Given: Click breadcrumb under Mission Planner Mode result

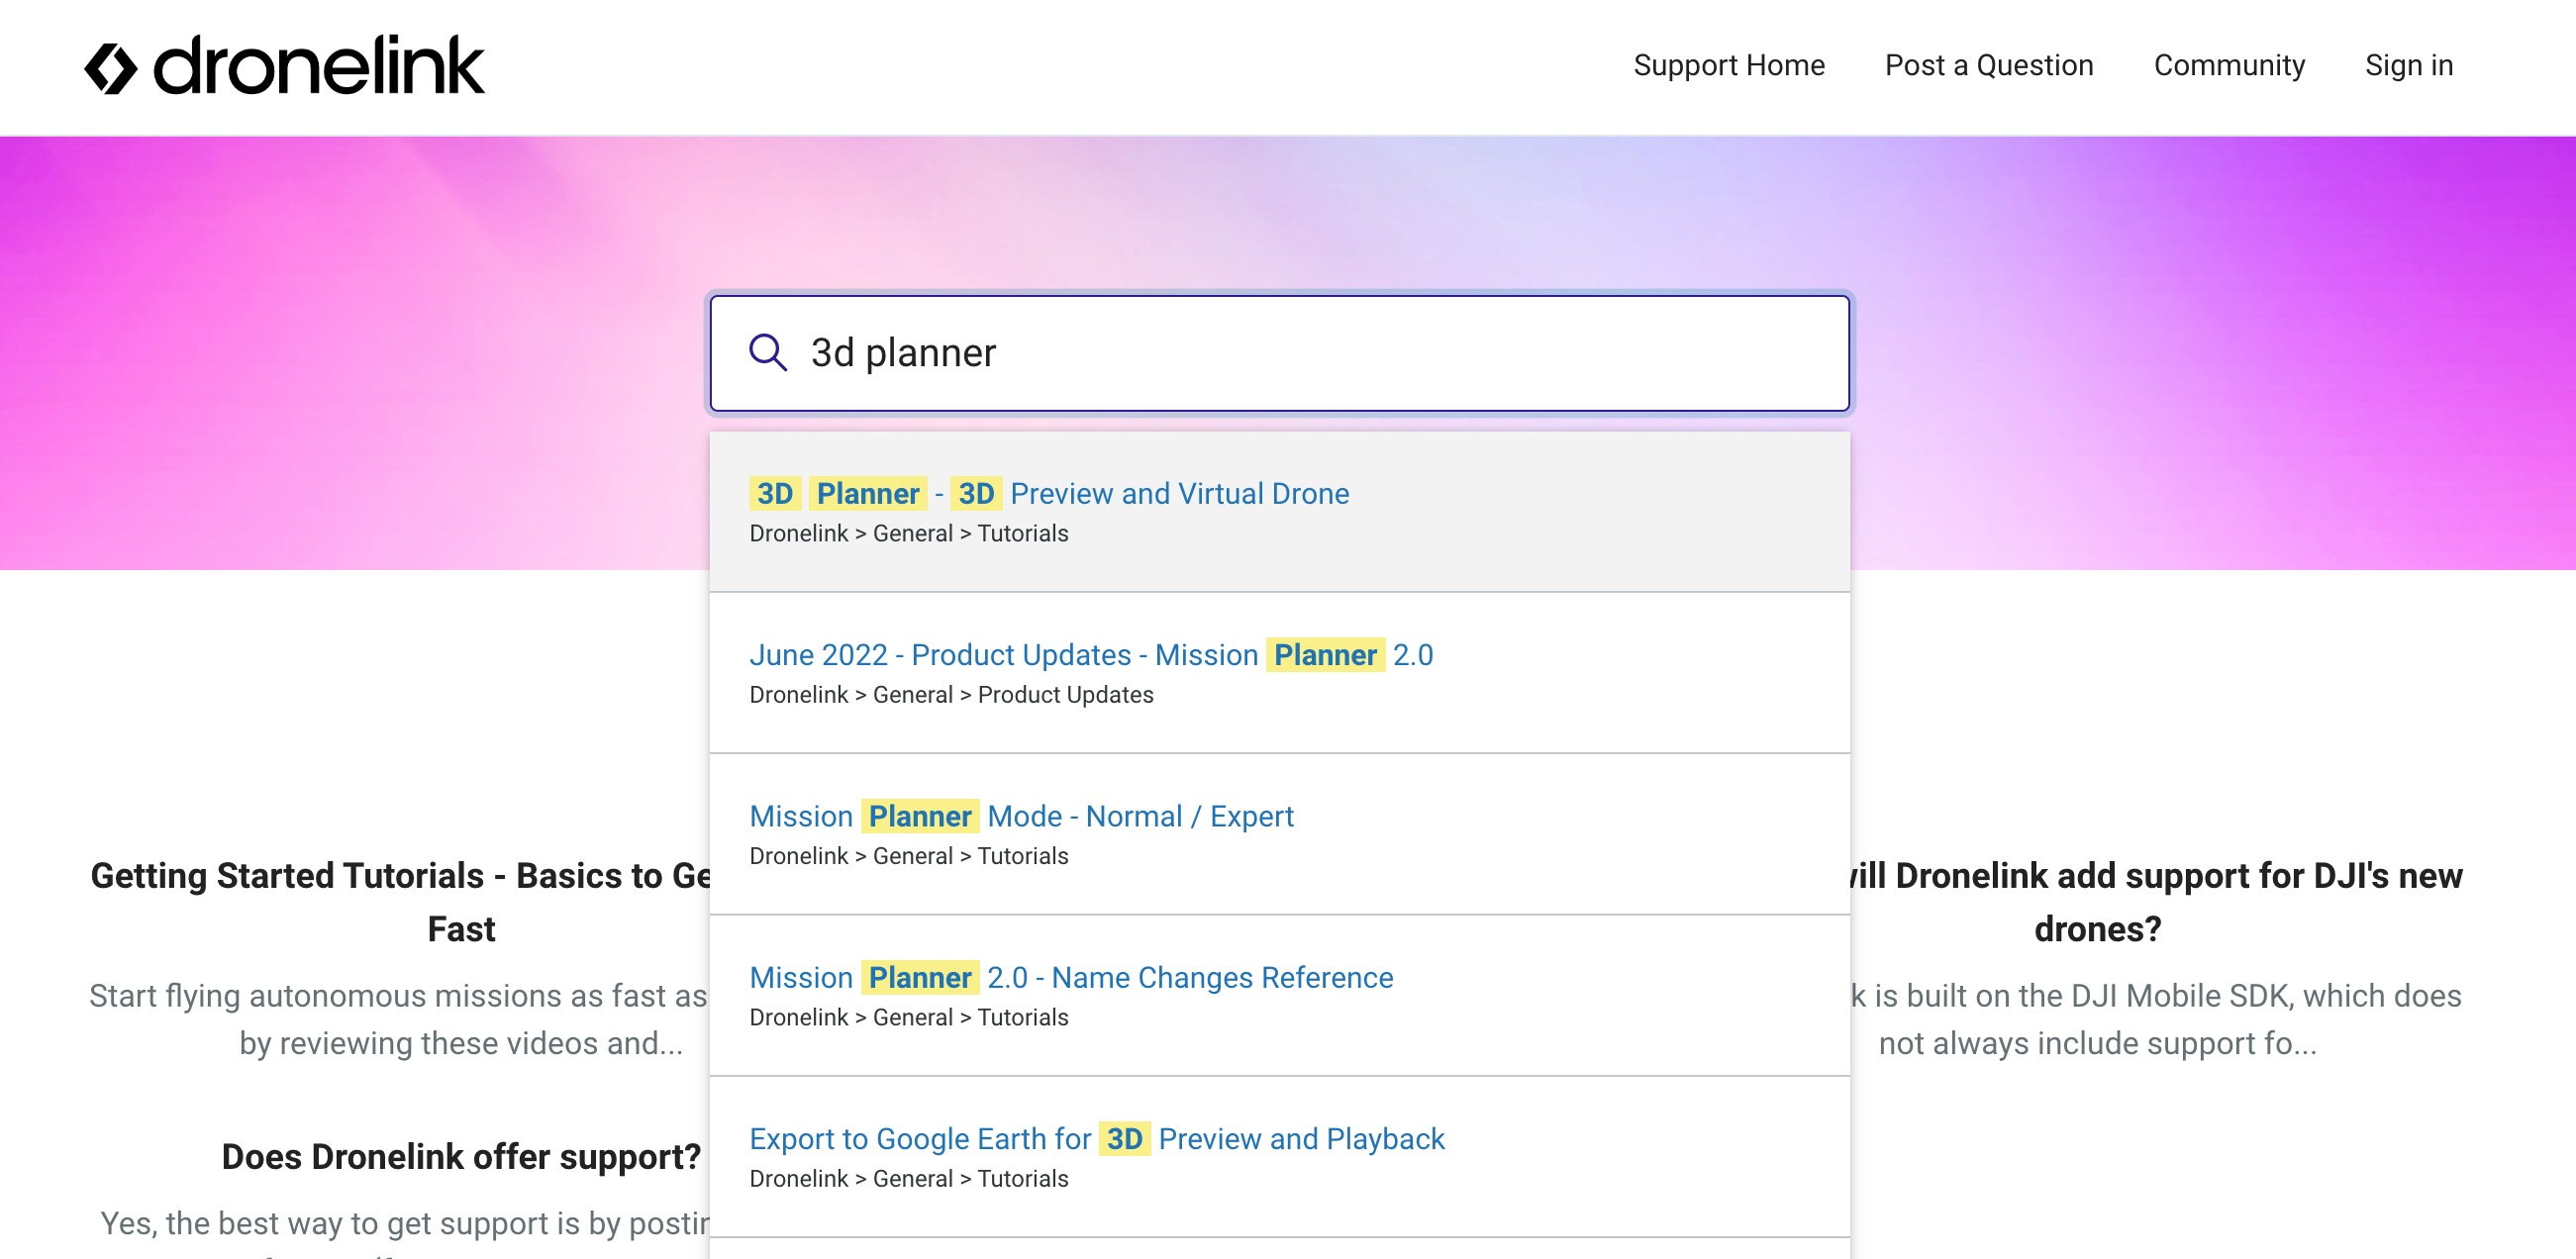Looking at the screenshot, I should (x=908, y=855).
